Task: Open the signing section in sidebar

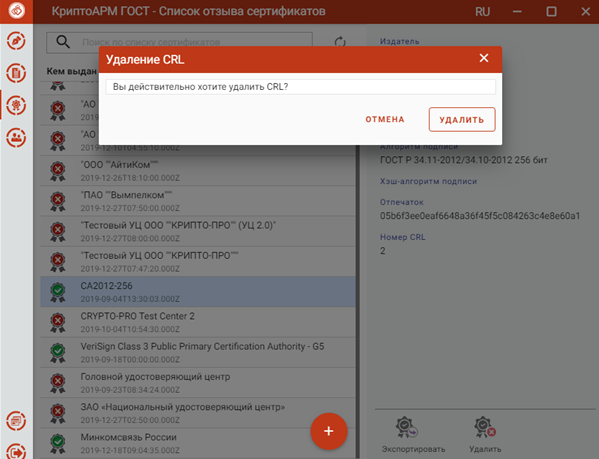Action: coord(16,41)
